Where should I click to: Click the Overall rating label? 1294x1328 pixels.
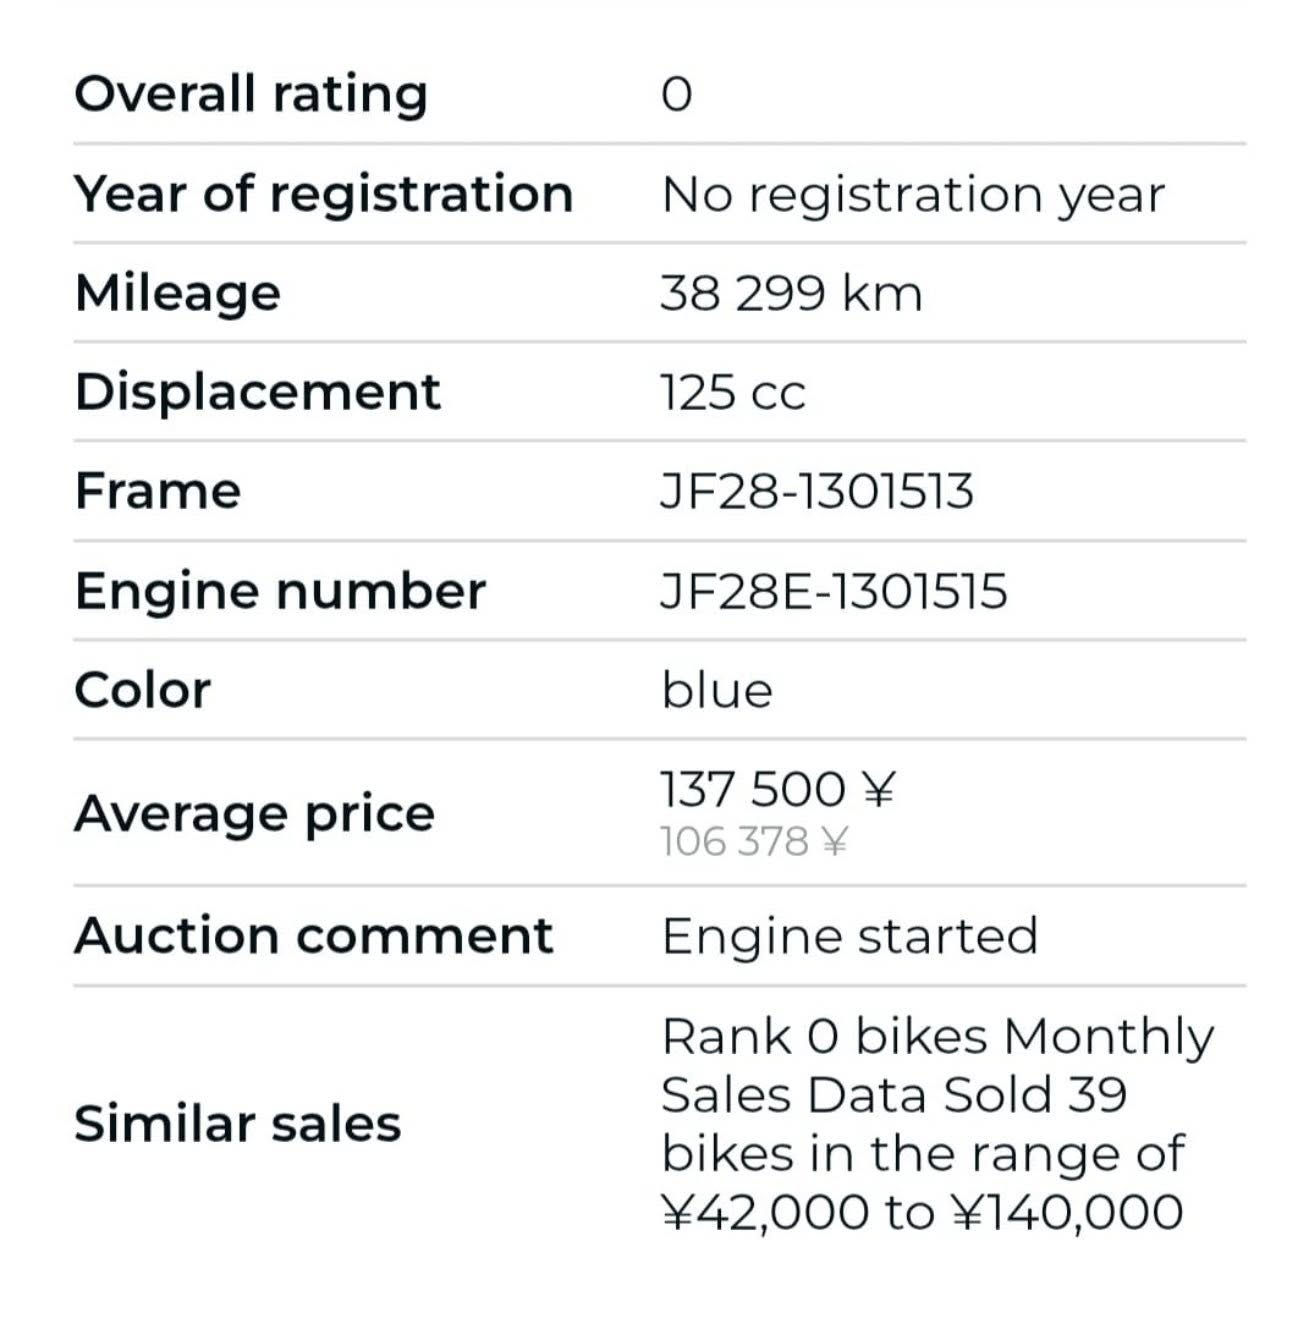pyautogui.click(x=251, y=94)
